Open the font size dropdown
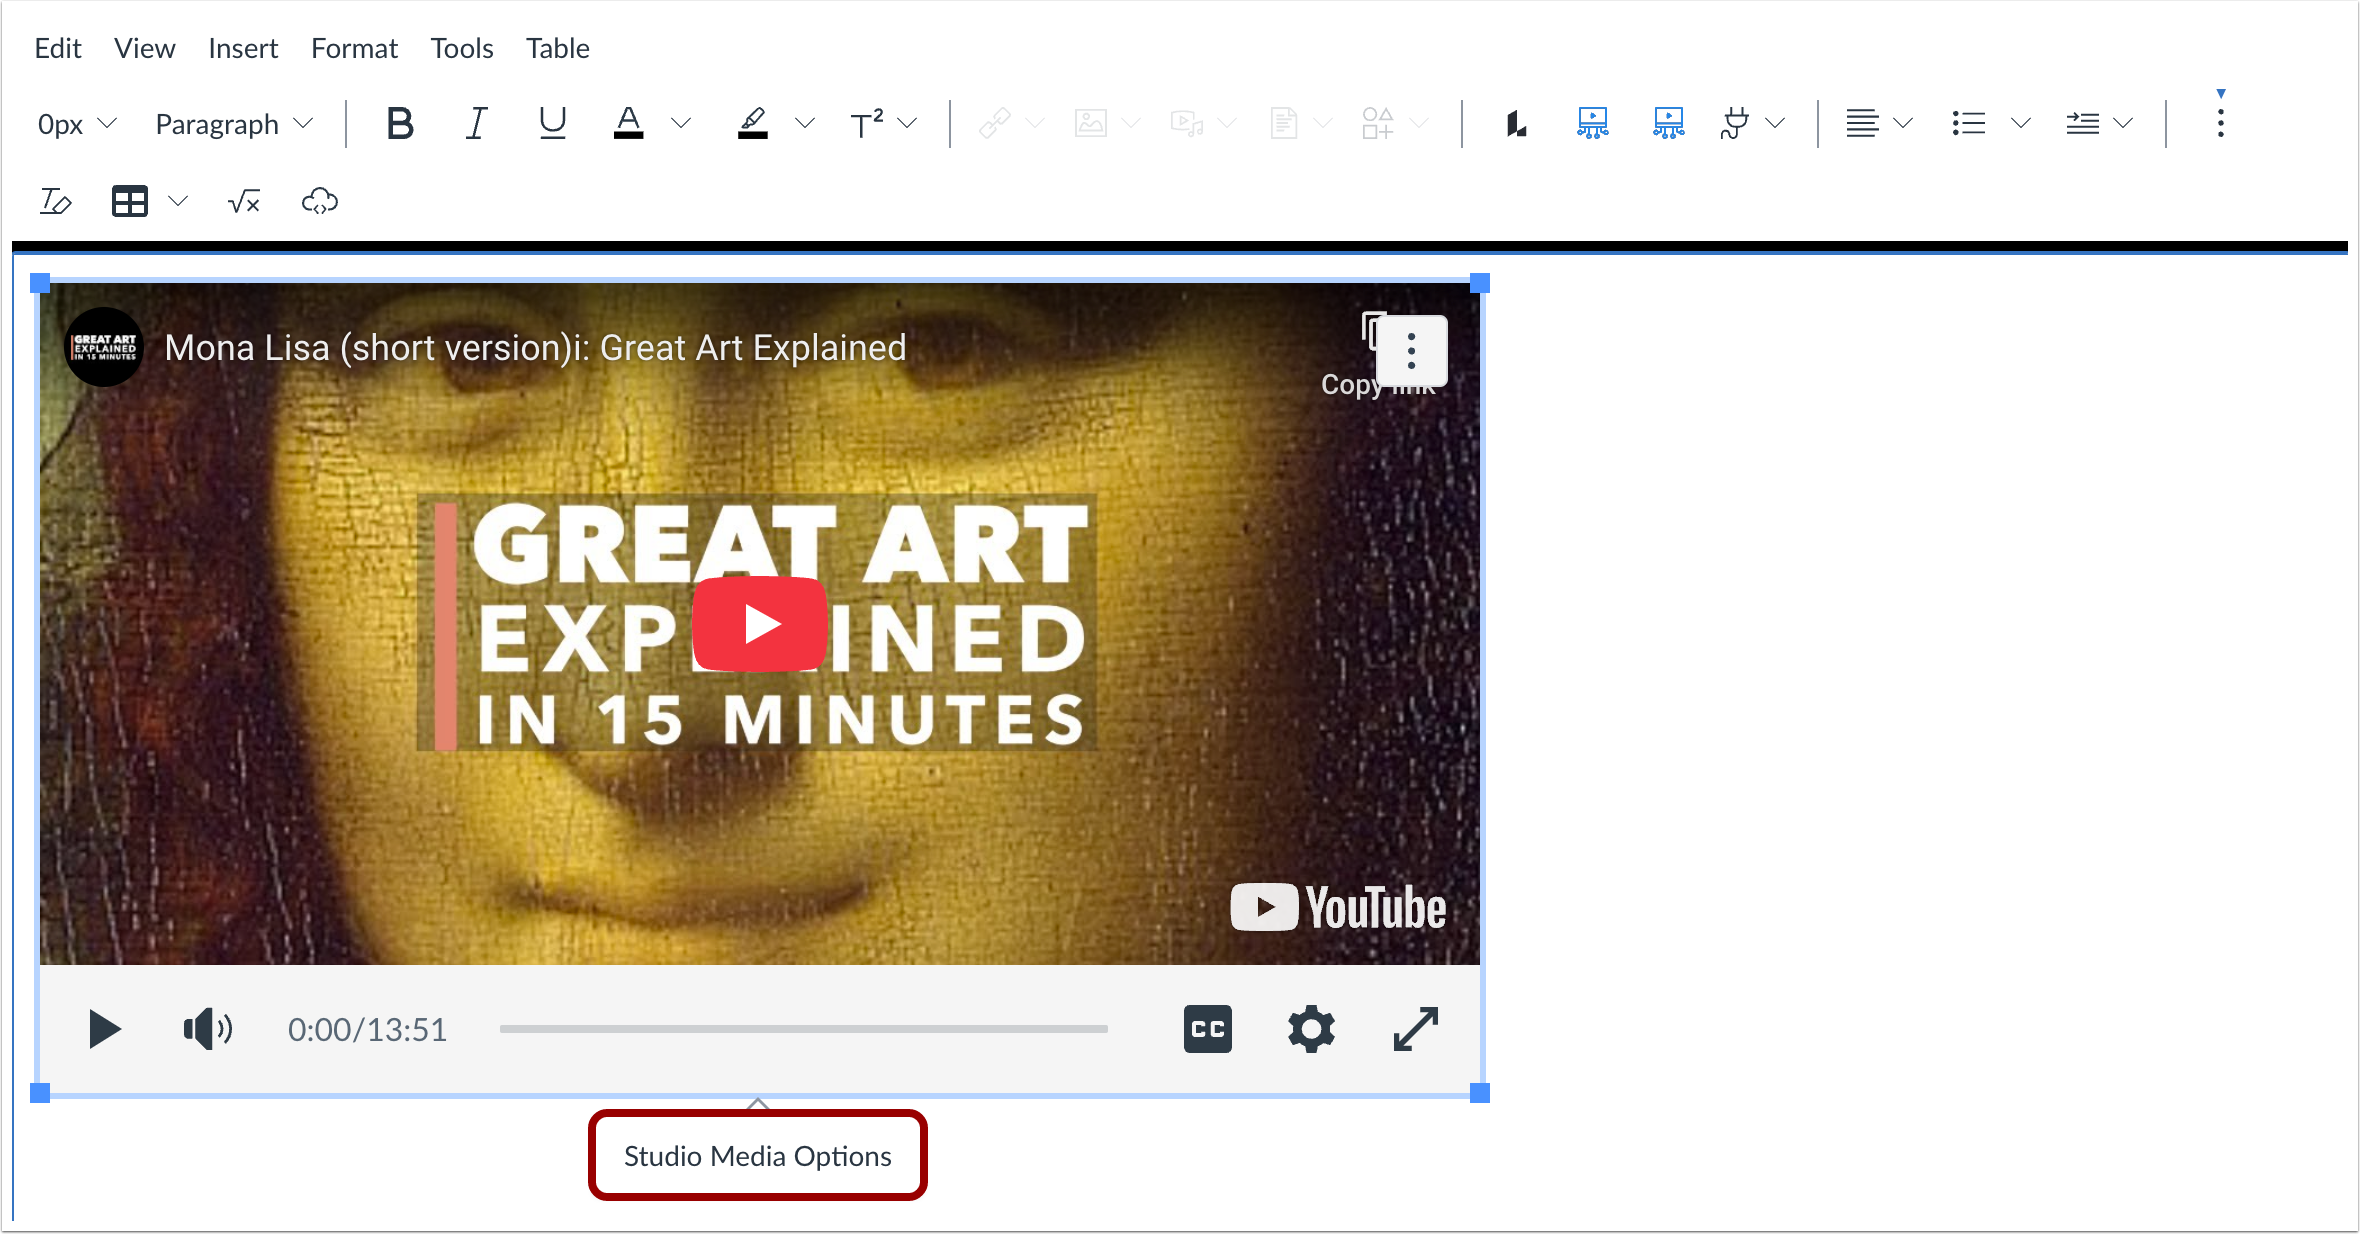This screenshot has width=2360, height=1234. click(77, 122)
